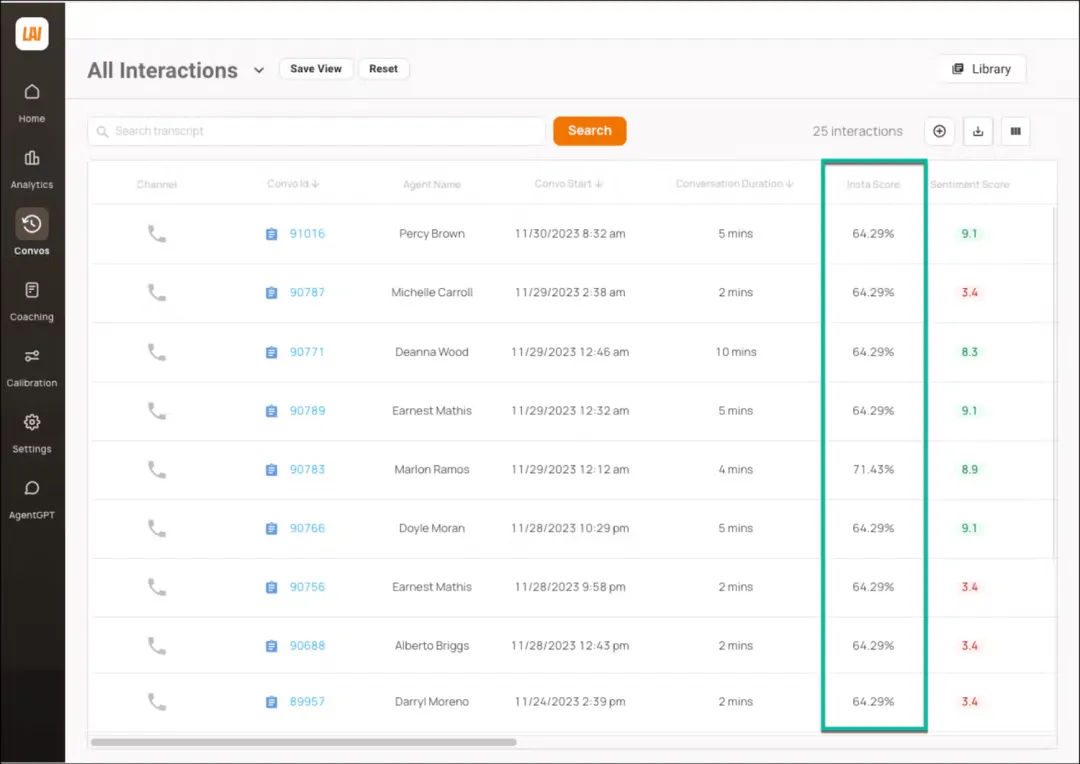Screen dimensions: 1080x764
Task: Click into Search transcript field
Action: (x=317, y=131)
